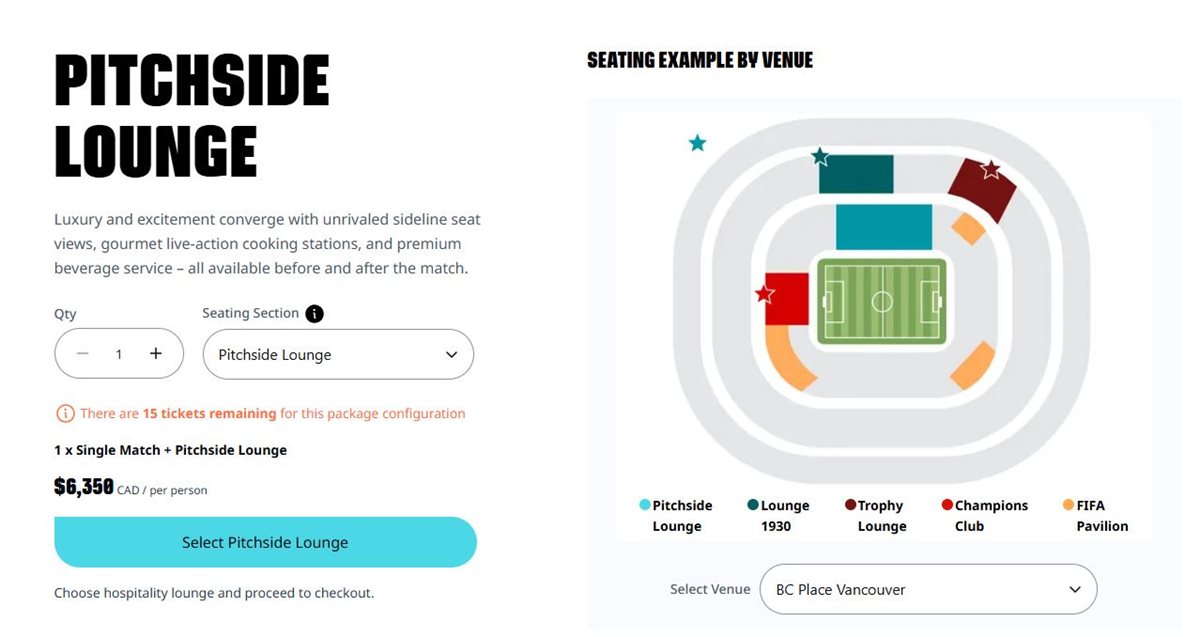Click the FIFA Pavilion legend color dot
1200x637 pixels.
(1068, 505)
